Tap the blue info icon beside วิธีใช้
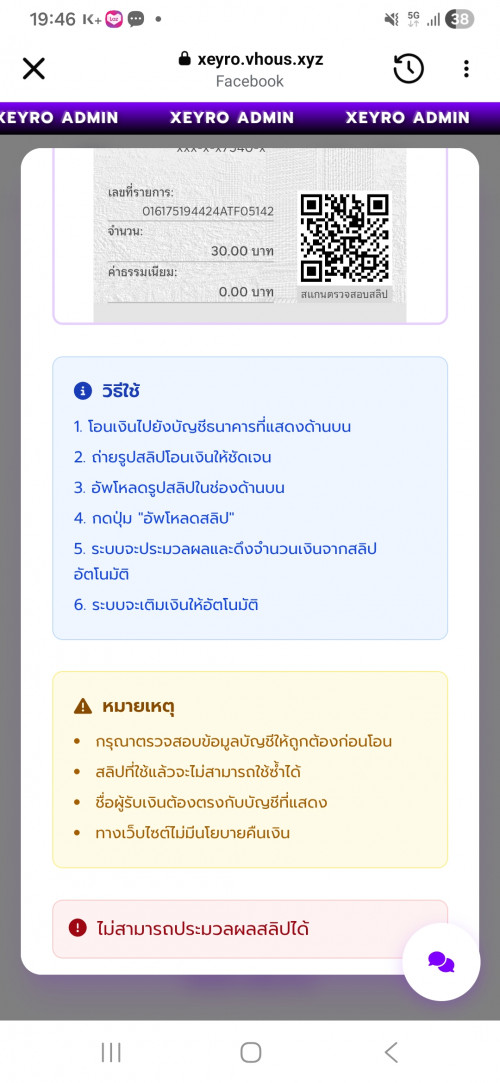The image size is (500, 1083). 82,391
